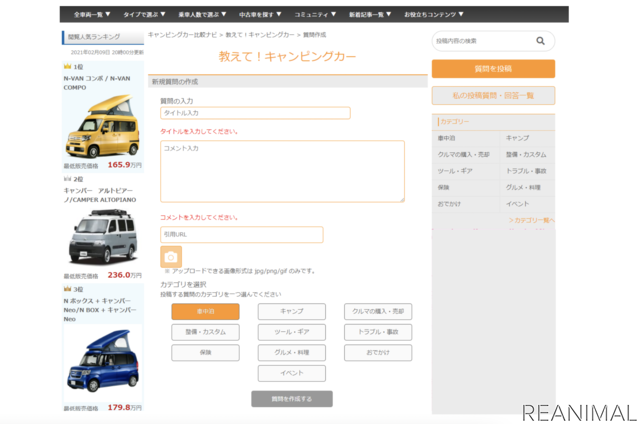The width and height of the screenshot is (640, 424).
Task: Focus the コメント入力 text area
Action: click(282, 171)
